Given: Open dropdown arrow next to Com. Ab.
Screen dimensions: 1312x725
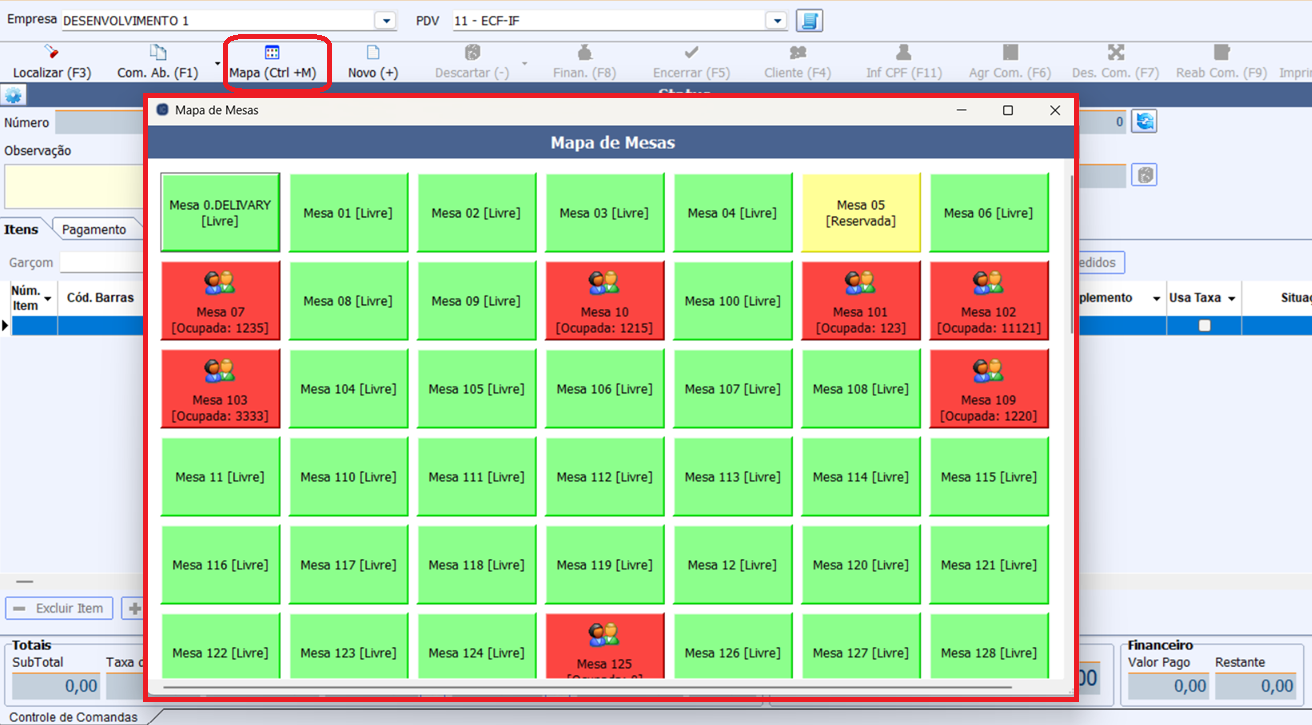Looking at the screenshot, I should [x=217, y=62].
